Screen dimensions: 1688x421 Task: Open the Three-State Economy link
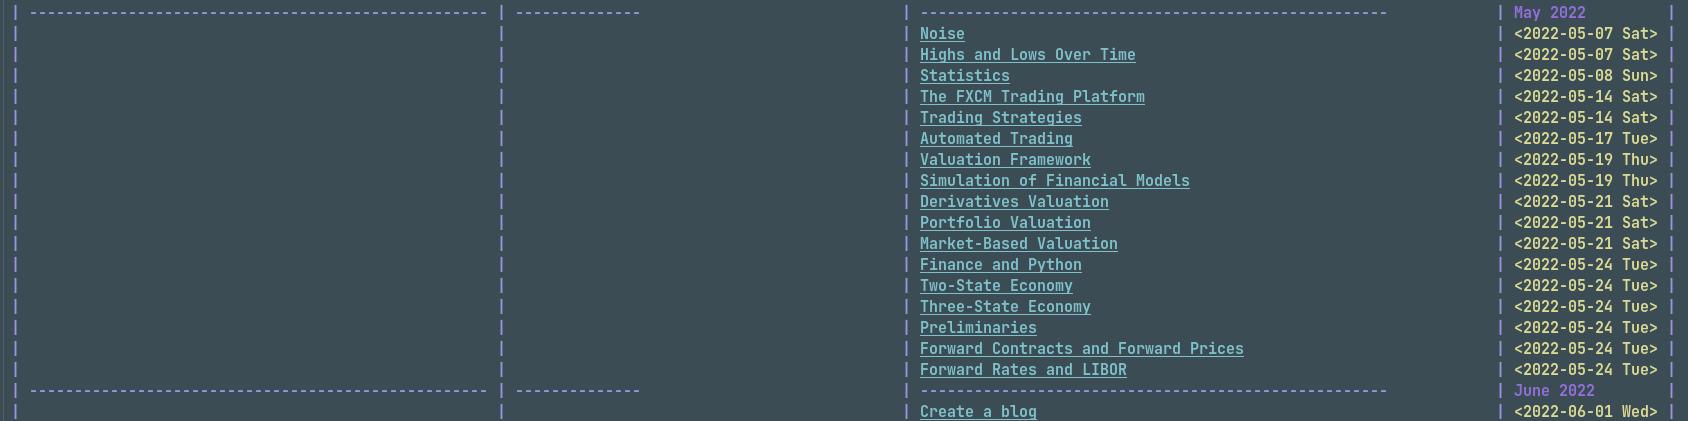(x=1005, y=307)
